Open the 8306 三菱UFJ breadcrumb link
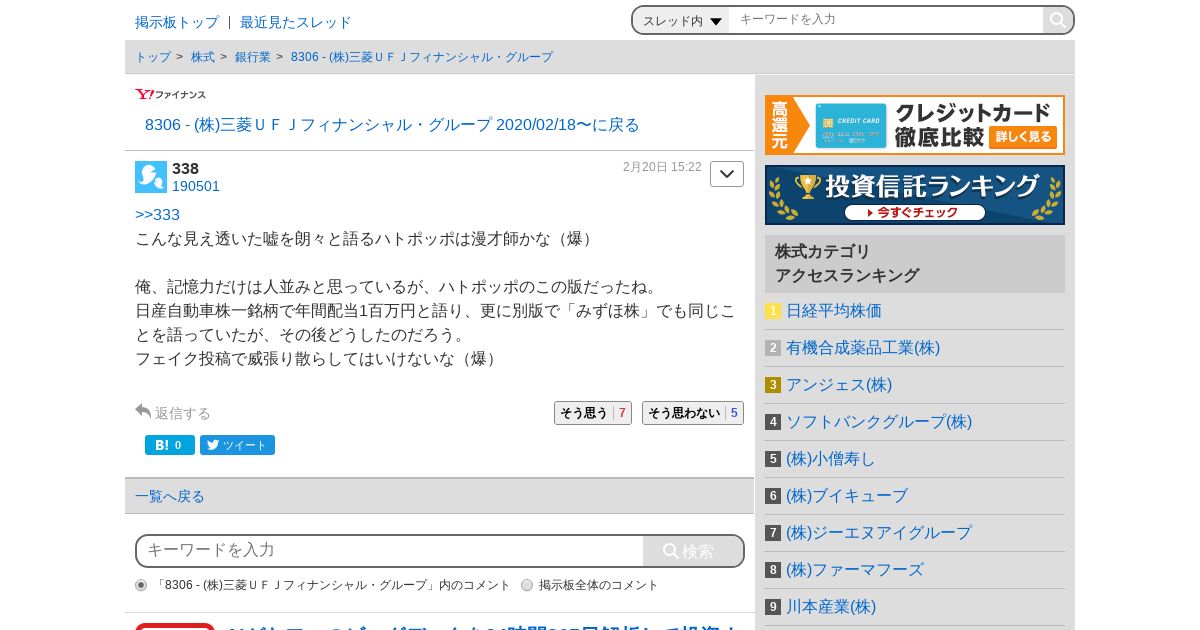This screenshot has height=630, width=1200. (422, 57)
